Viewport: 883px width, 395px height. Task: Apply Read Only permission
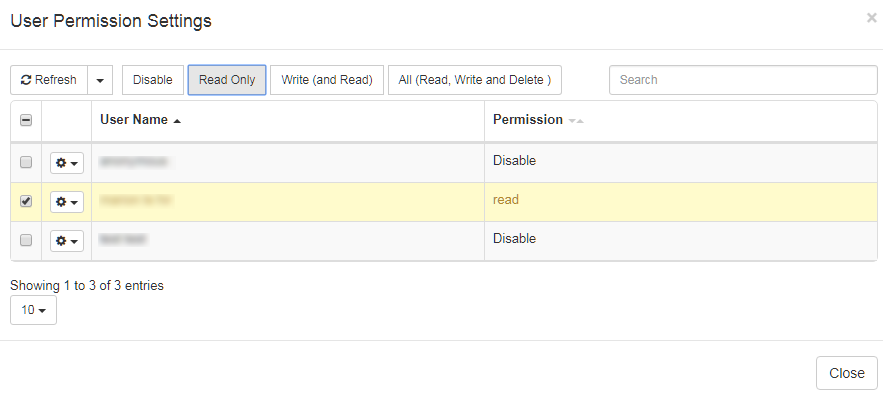[227, 80]
